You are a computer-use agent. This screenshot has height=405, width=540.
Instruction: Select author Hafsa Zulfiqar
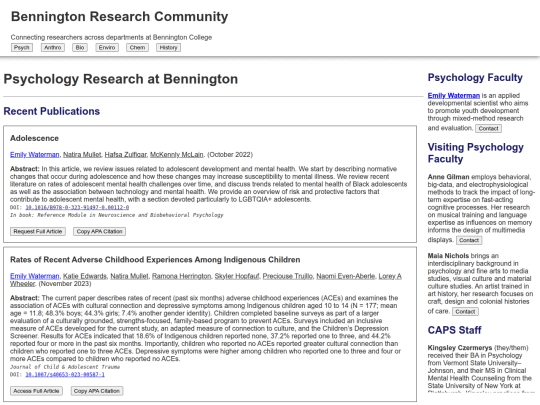point(126,155)
